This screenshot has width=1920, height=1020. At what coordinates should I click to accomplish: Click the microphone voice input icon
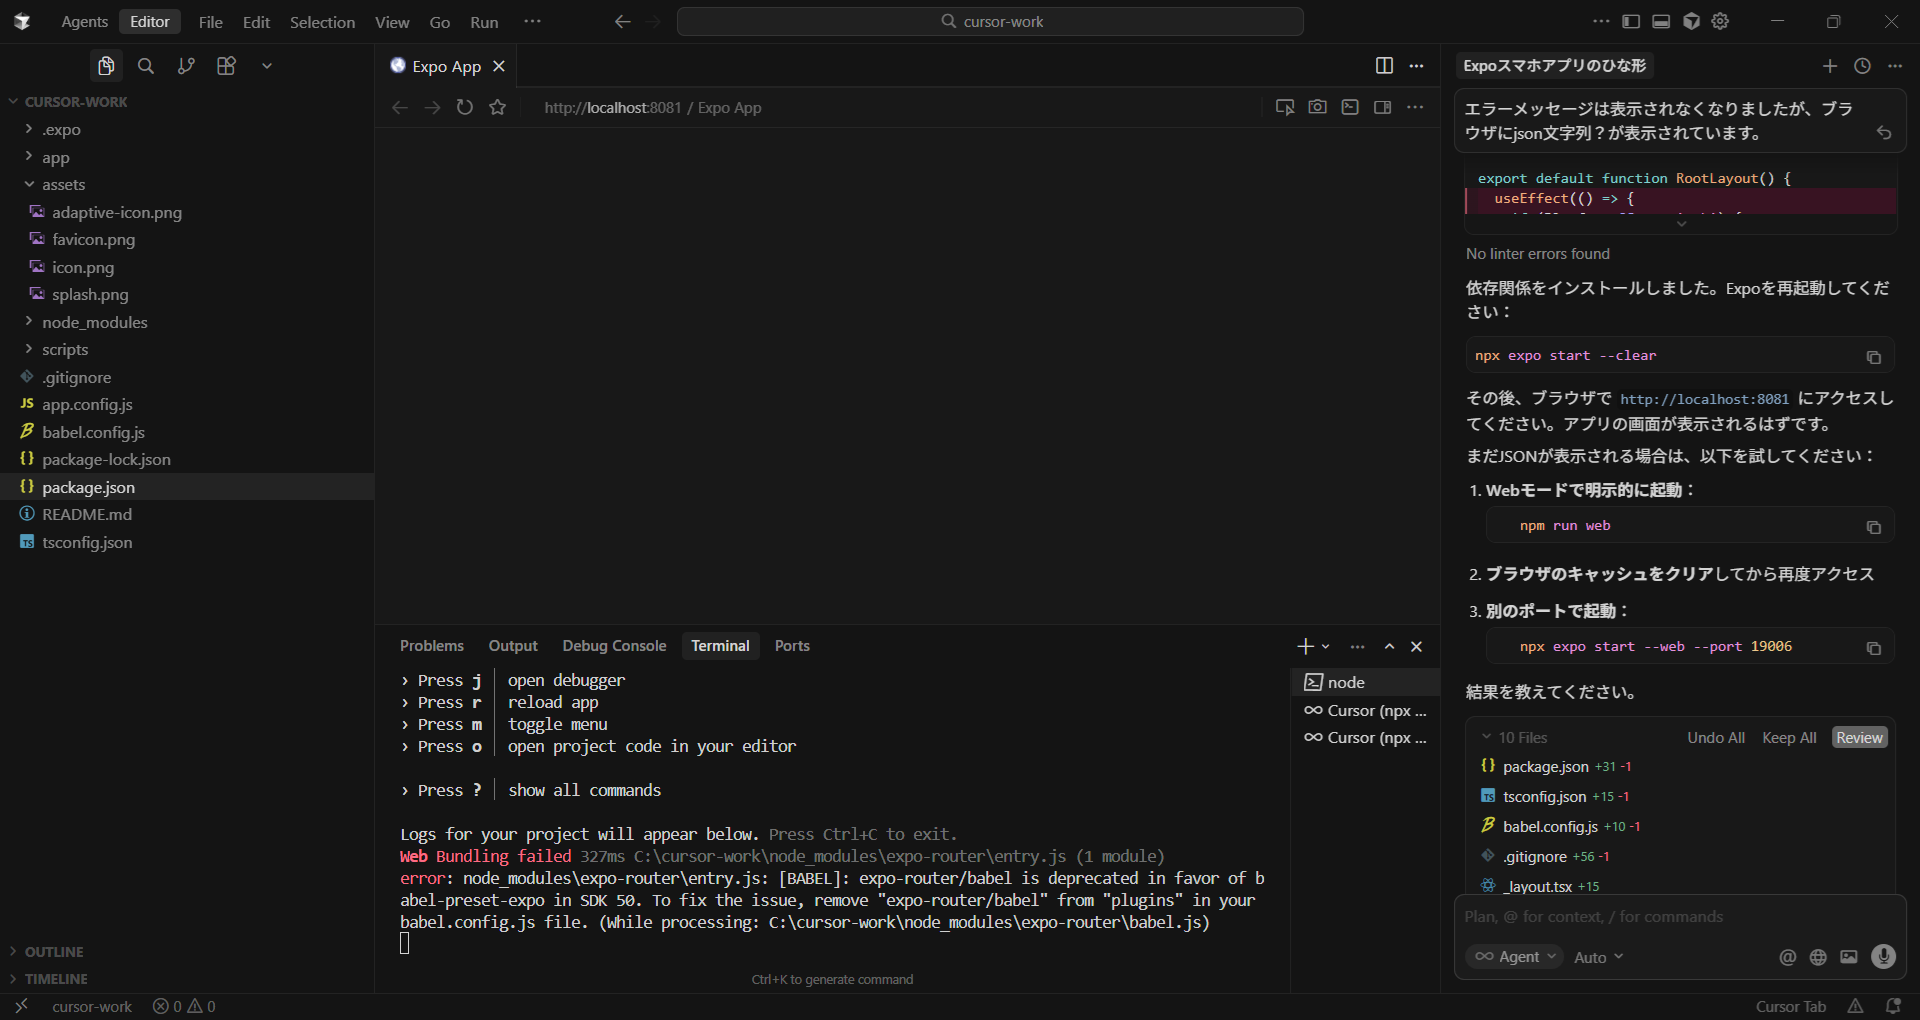(1883, 957)
